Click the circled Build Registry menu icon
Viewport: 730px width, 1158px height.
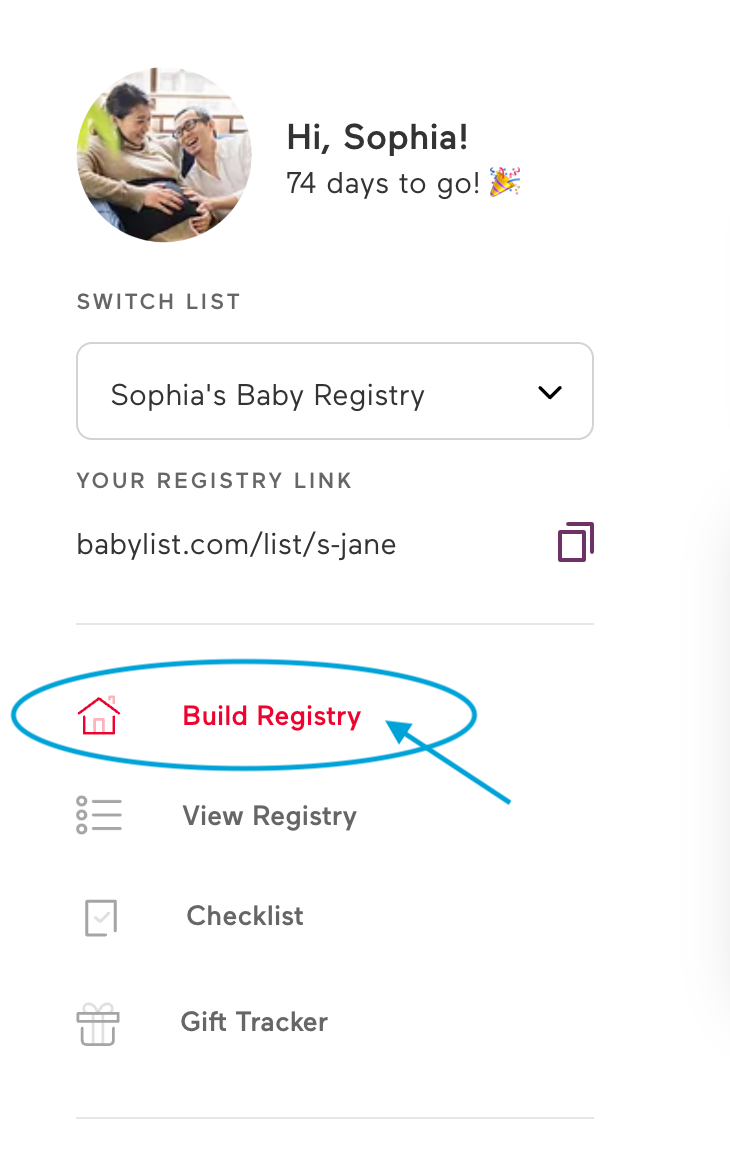99,715
